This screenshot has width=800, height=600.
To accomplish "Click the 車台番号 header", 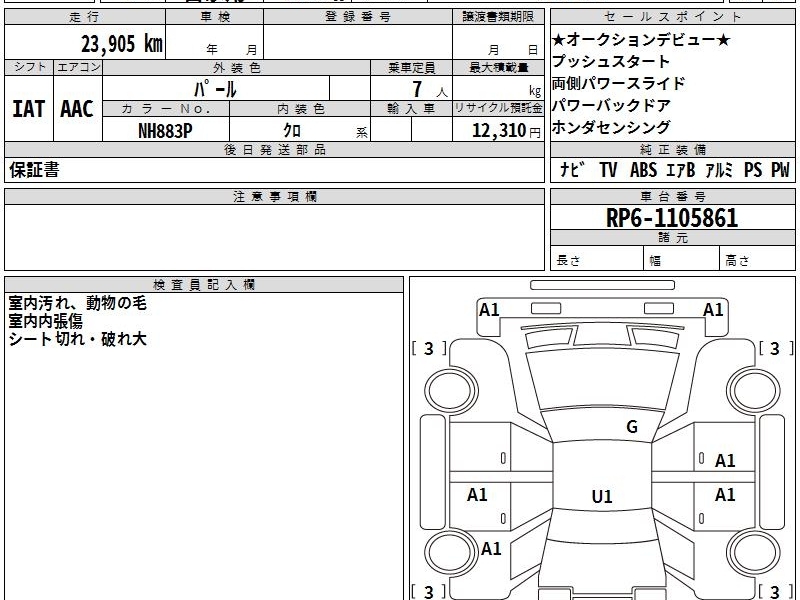I will [672, 196].
